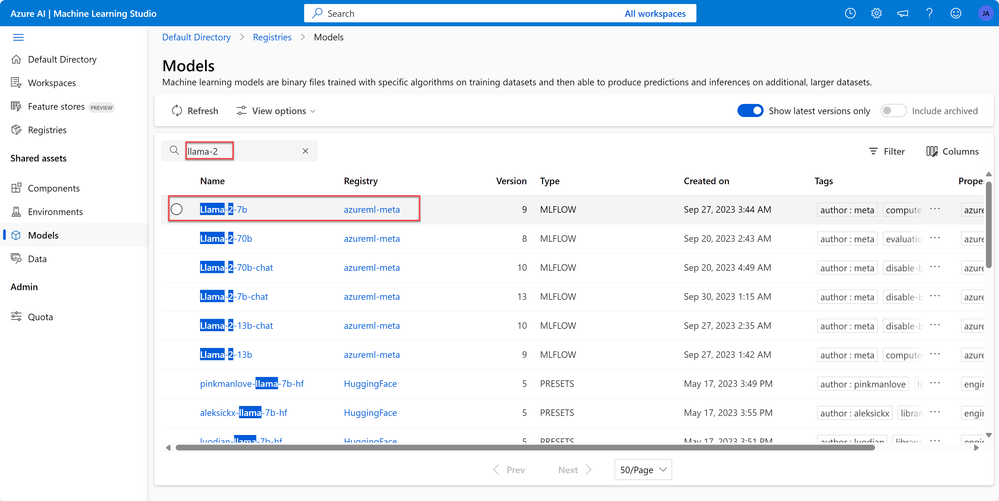The height and width of the screenshot is (501, 999).
Task: Click the megaphone announcements icon
Action: pyautogui.click(x=903, y=13)
